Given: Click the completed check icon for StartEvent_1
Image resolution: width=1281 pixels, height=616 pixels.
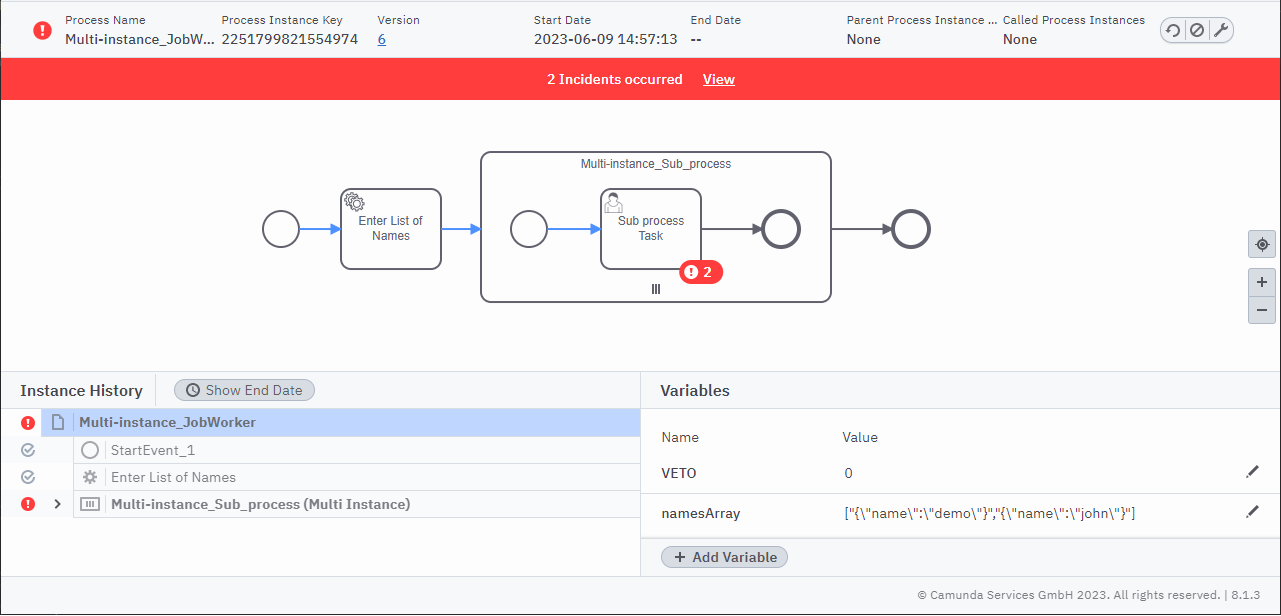Looking at the screenshot, I should click(x=28, y=451).
